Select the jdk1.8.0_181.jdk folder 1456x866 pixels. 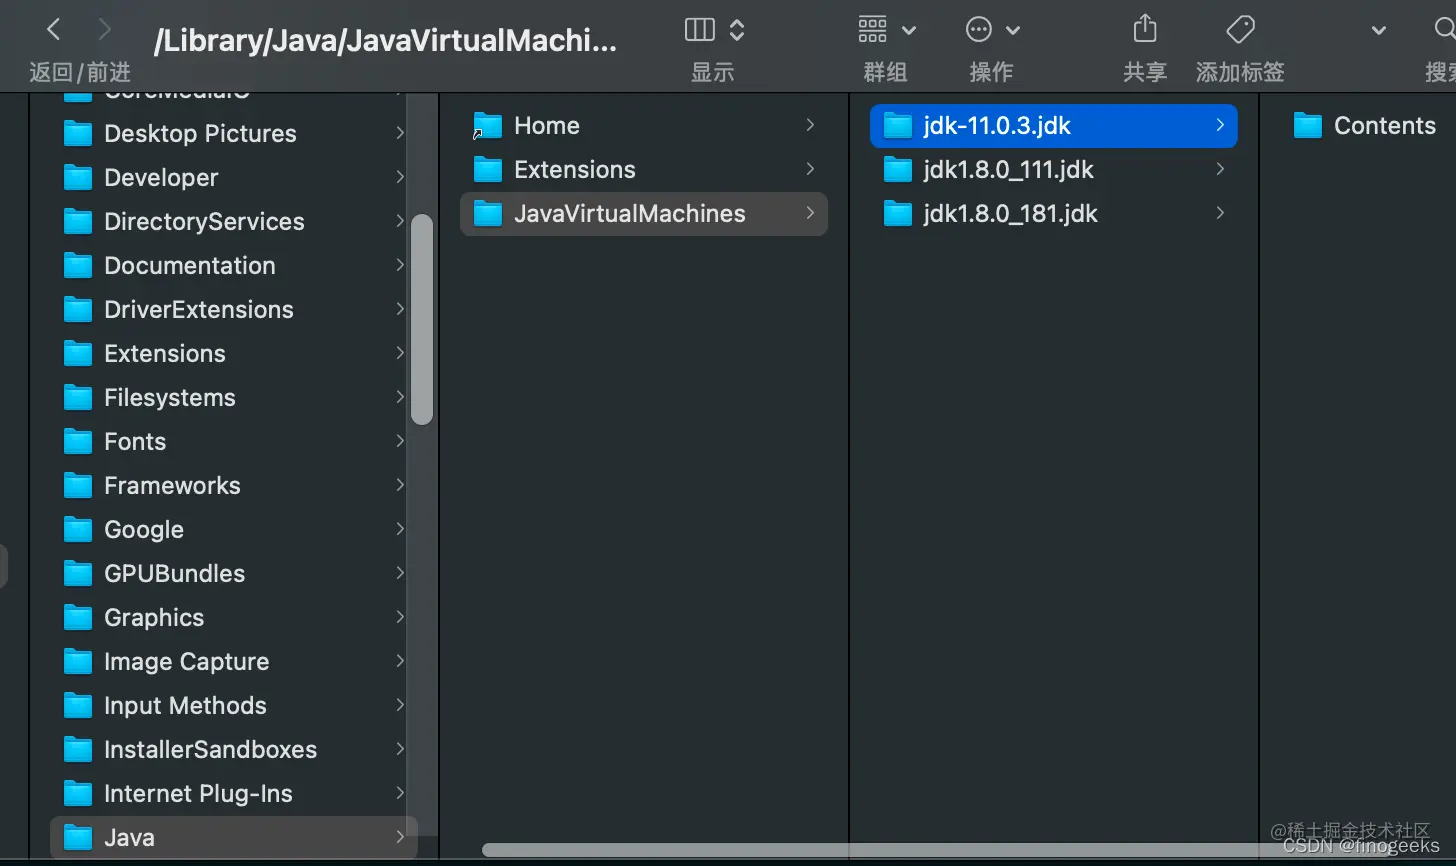click(1054, 213)
